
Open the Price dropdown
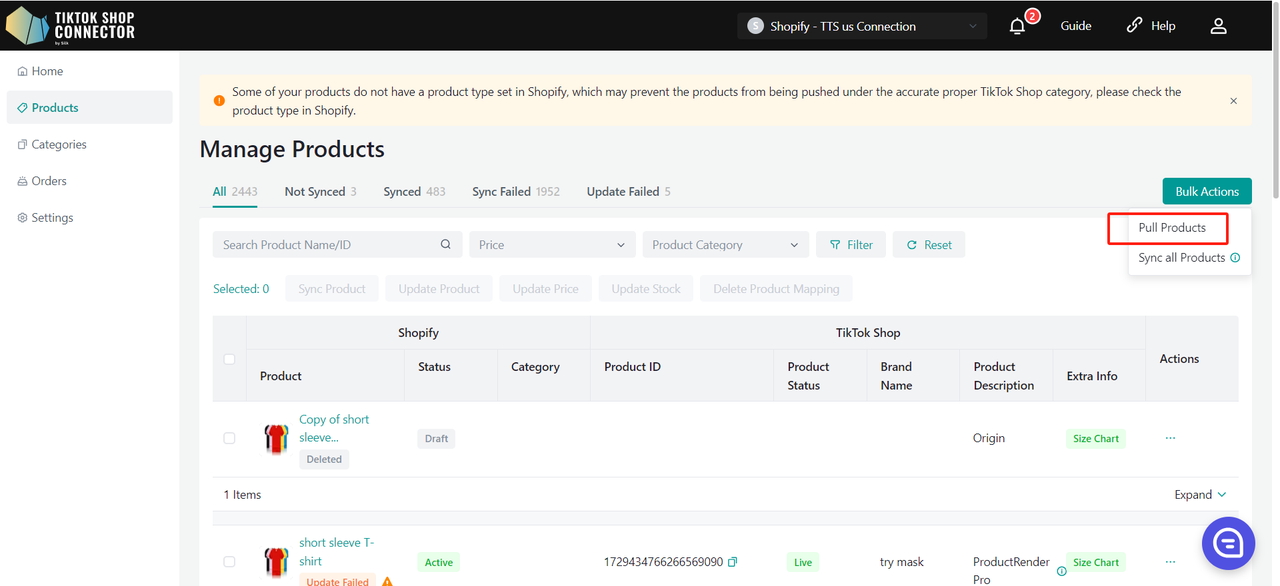pos(551,245)
